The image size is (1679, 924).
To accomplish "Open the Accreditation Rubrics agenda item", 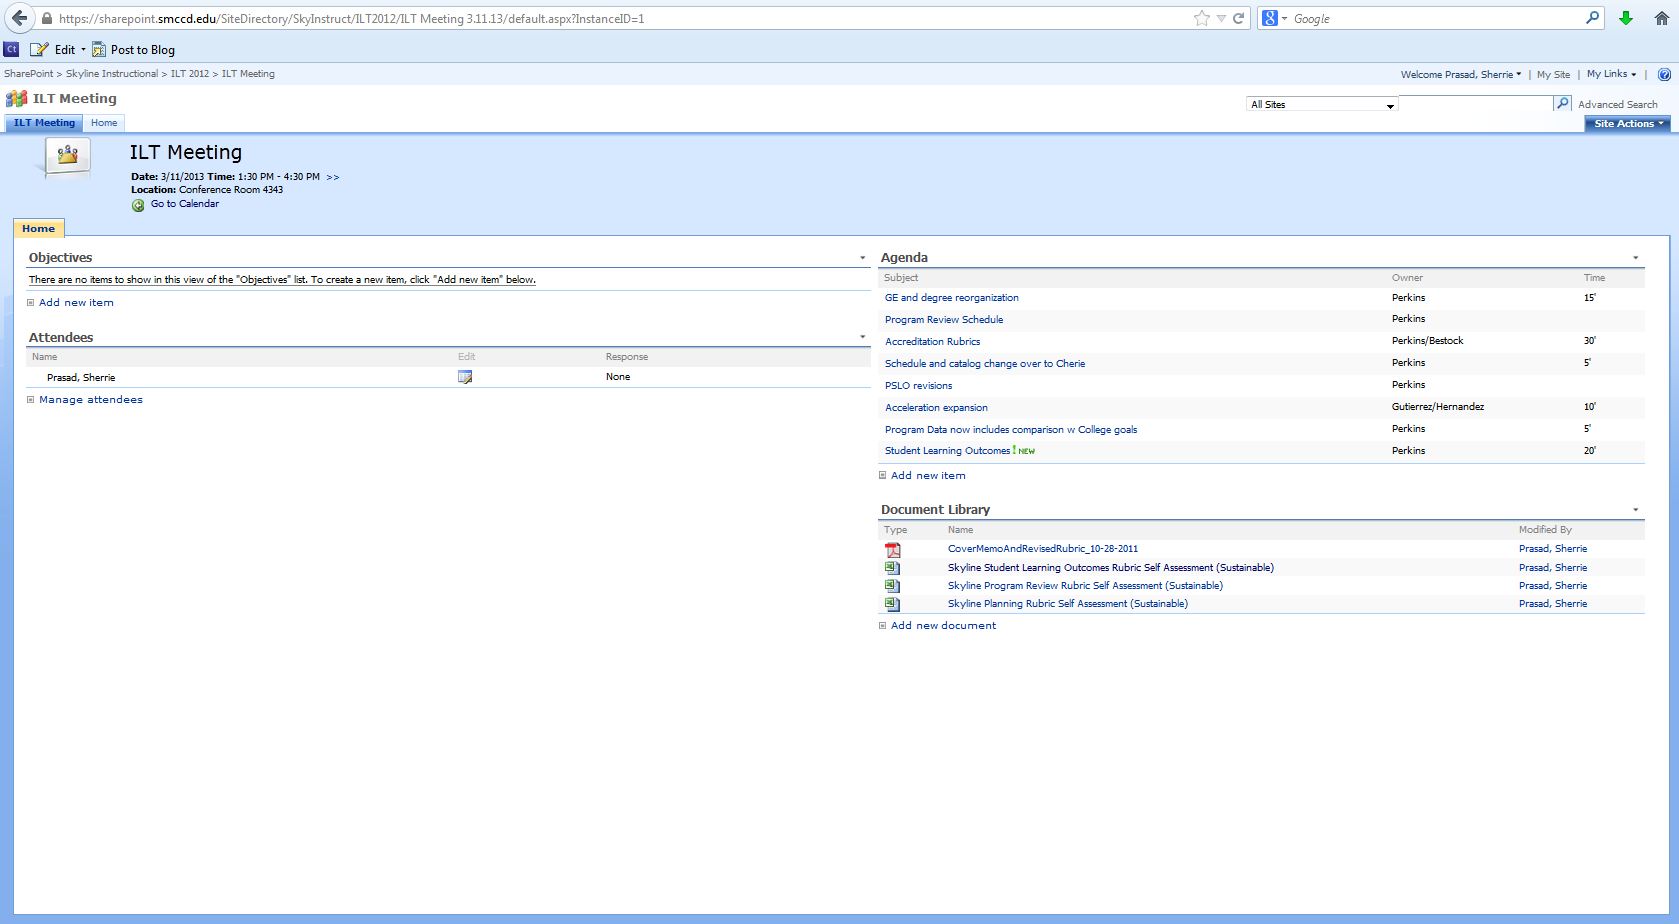I will coord(932,342).
